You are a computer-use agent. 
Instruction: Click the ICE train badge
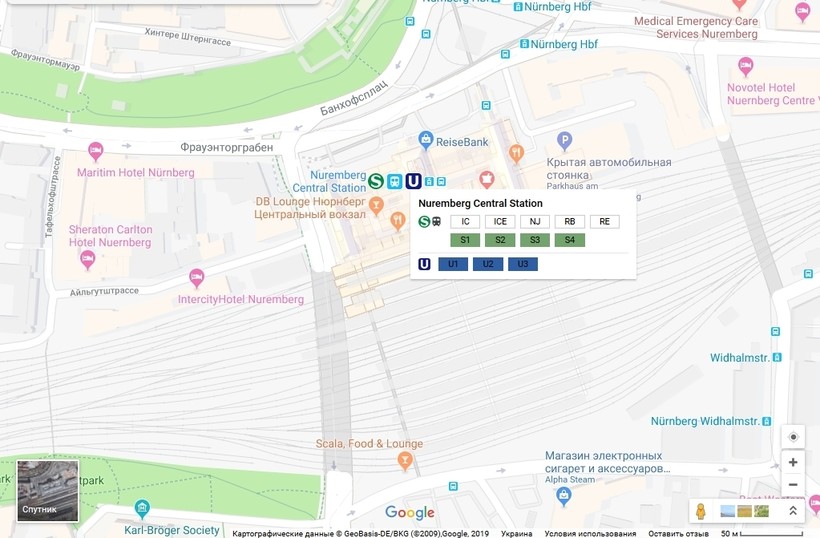pyautogui.click(x=500, y=222)
